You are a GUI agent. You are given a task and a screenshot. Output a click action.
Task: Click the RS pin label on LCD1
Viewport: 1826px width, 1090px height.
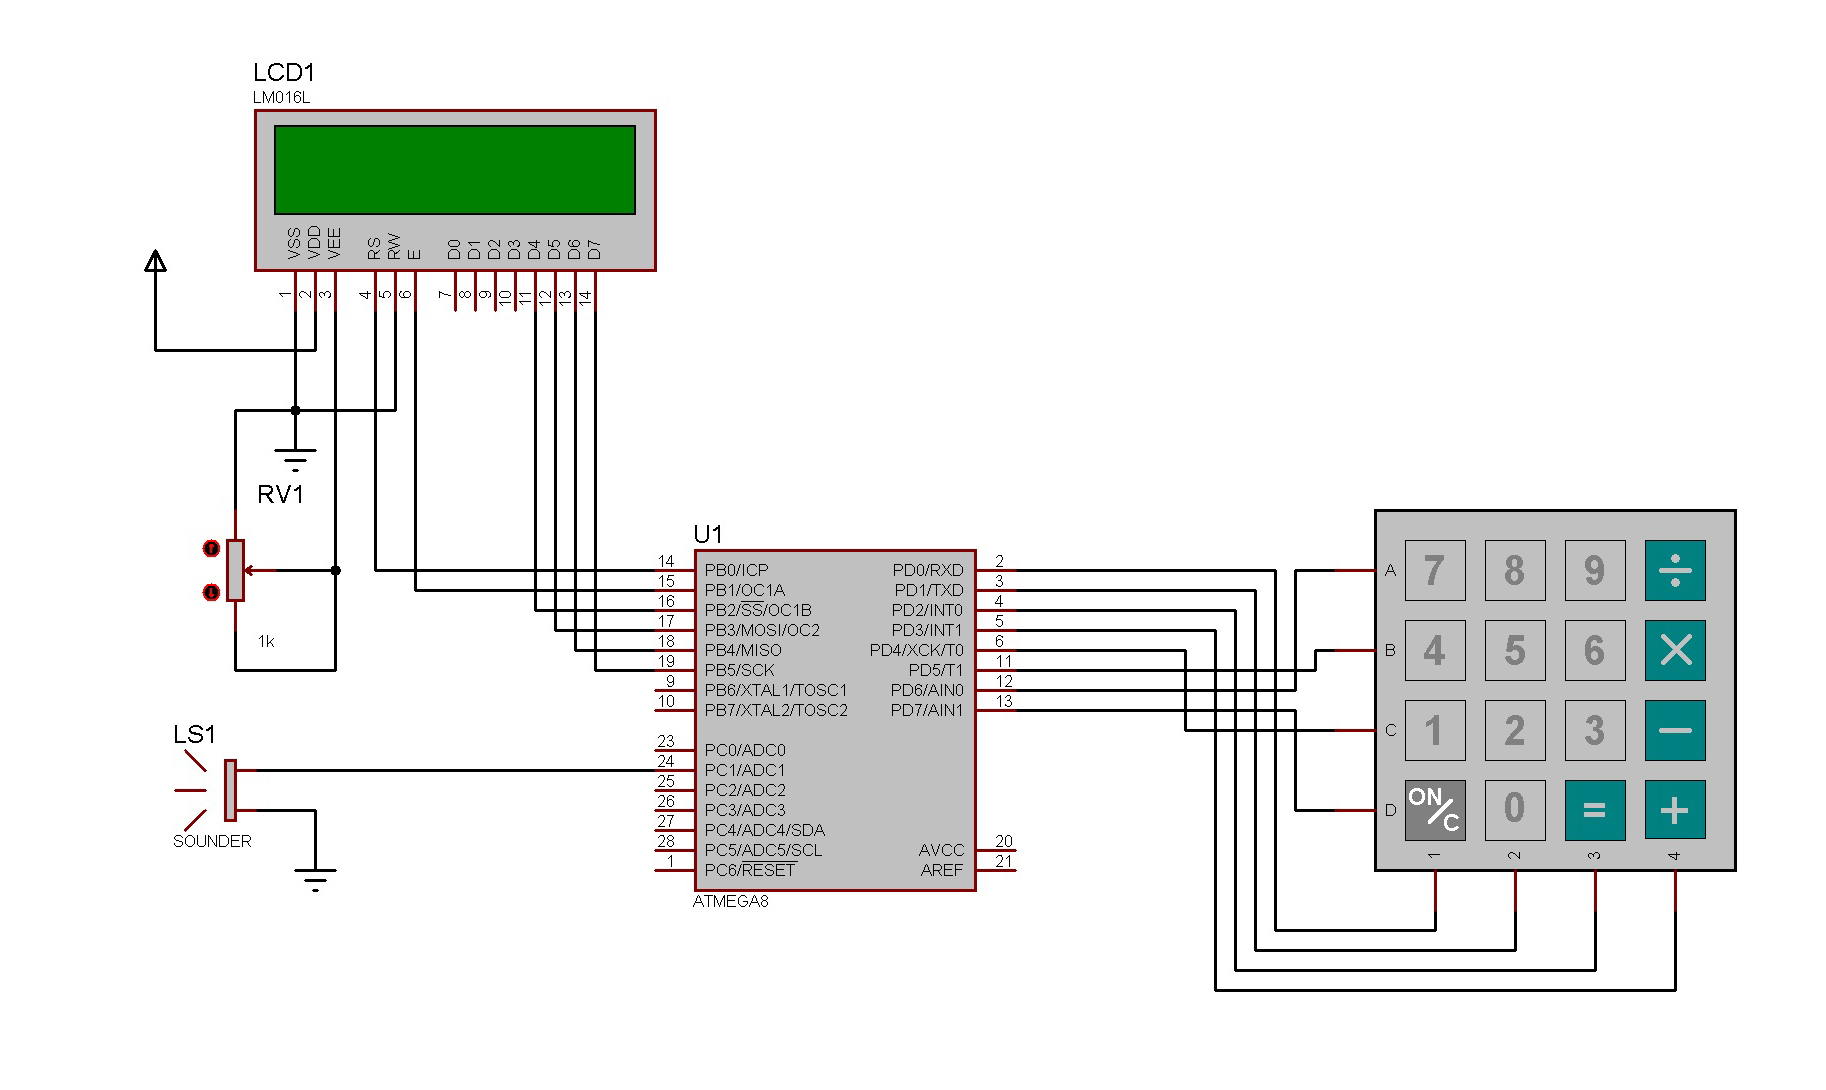pyautogui.click(x=374, y=248)
